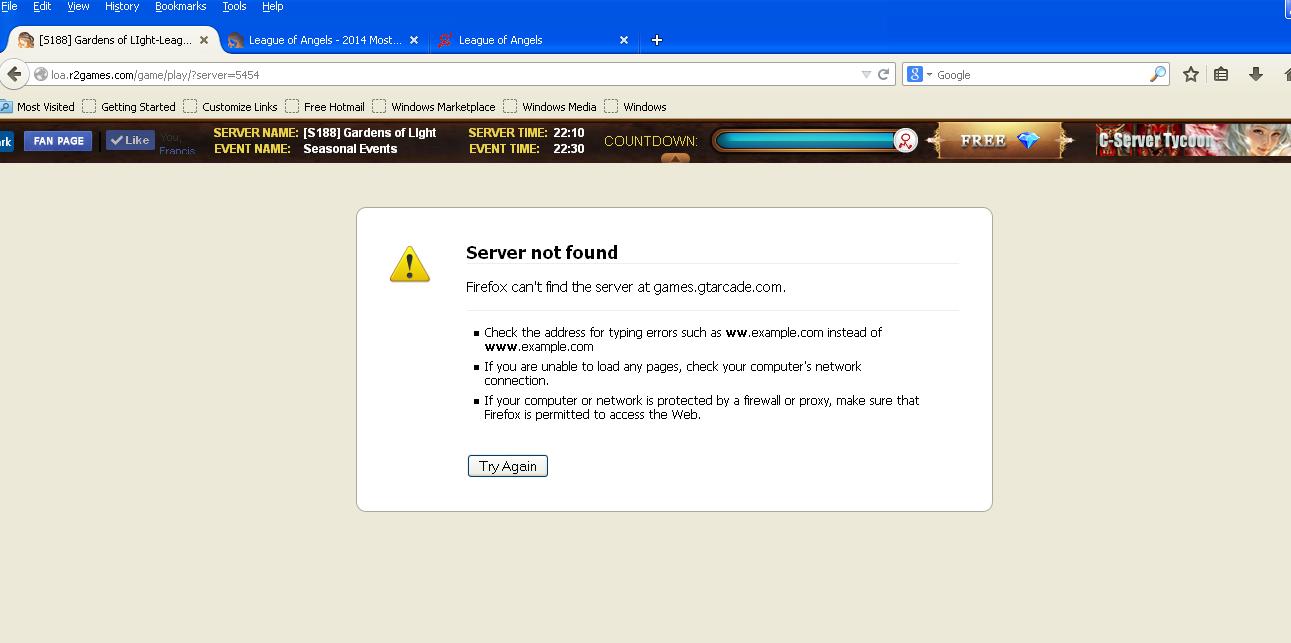1291x643 pixels.
Task: Expand the arrow tab below the countdown
Action: (675, 158)
